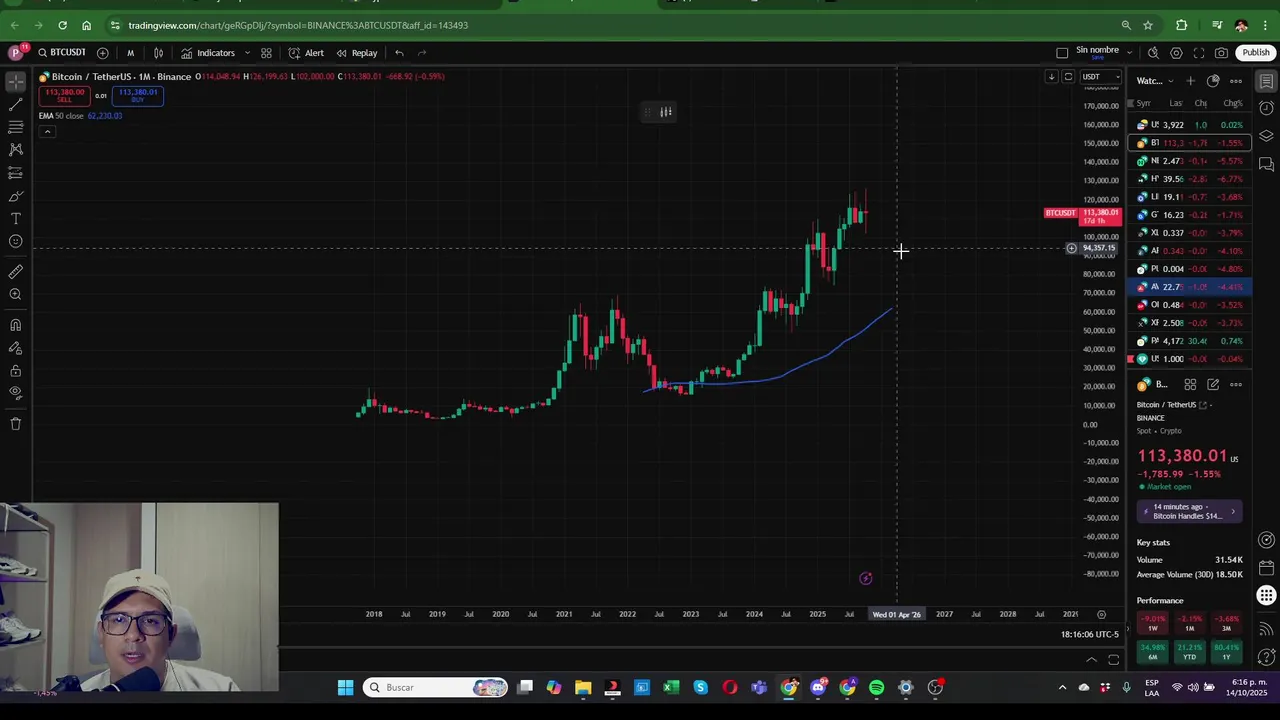The image size is (1280, 720).
Task: Delete all drawings with trash icon
Action: (16, 424)
